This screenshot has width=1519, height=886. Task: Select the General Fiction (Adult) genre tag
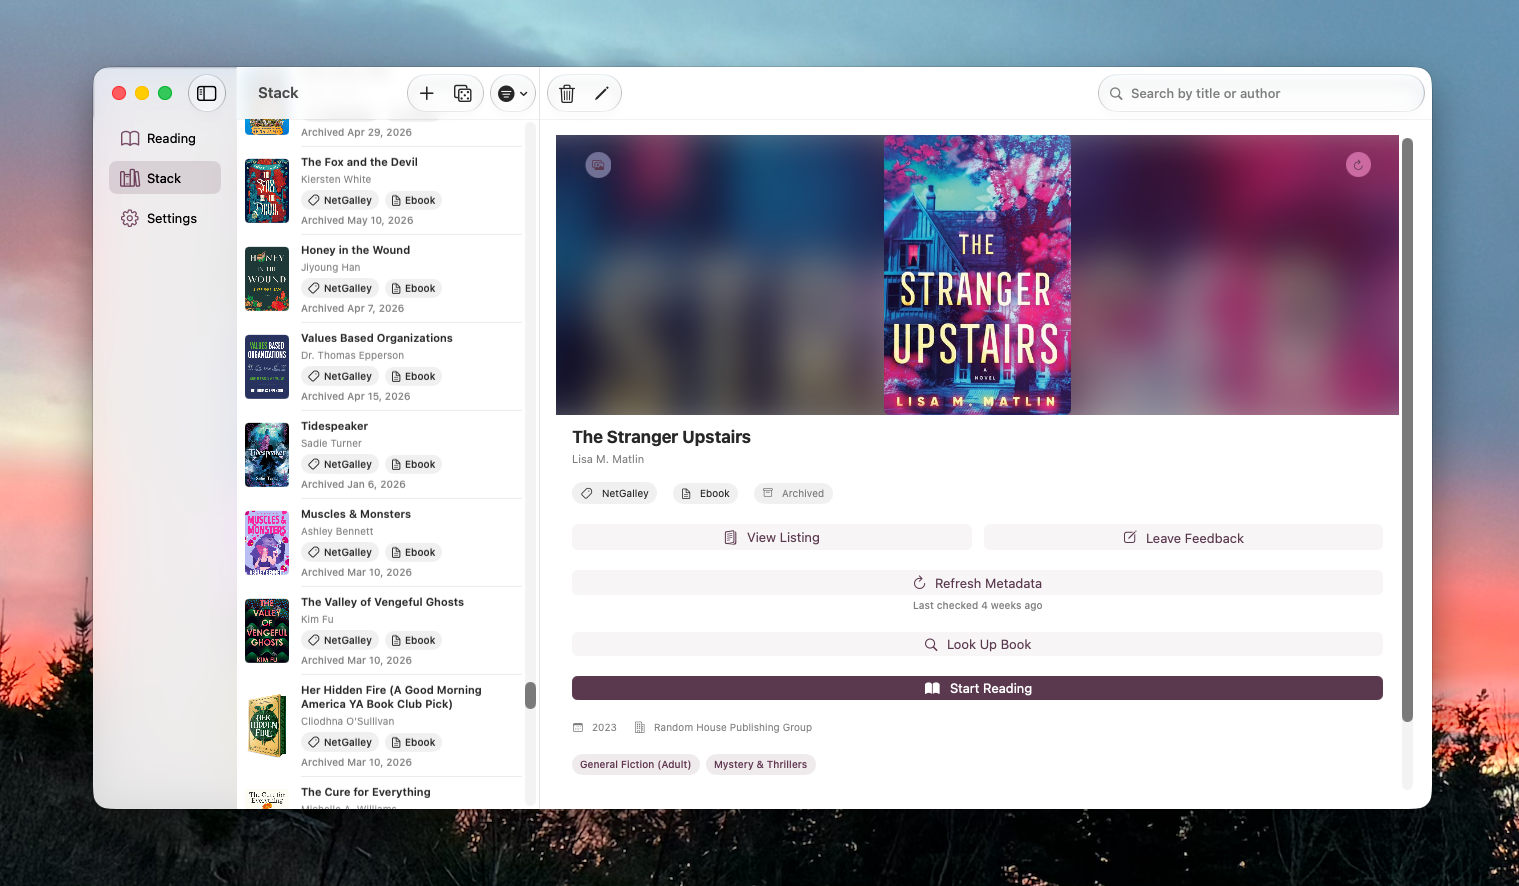[x=636, y=764]
